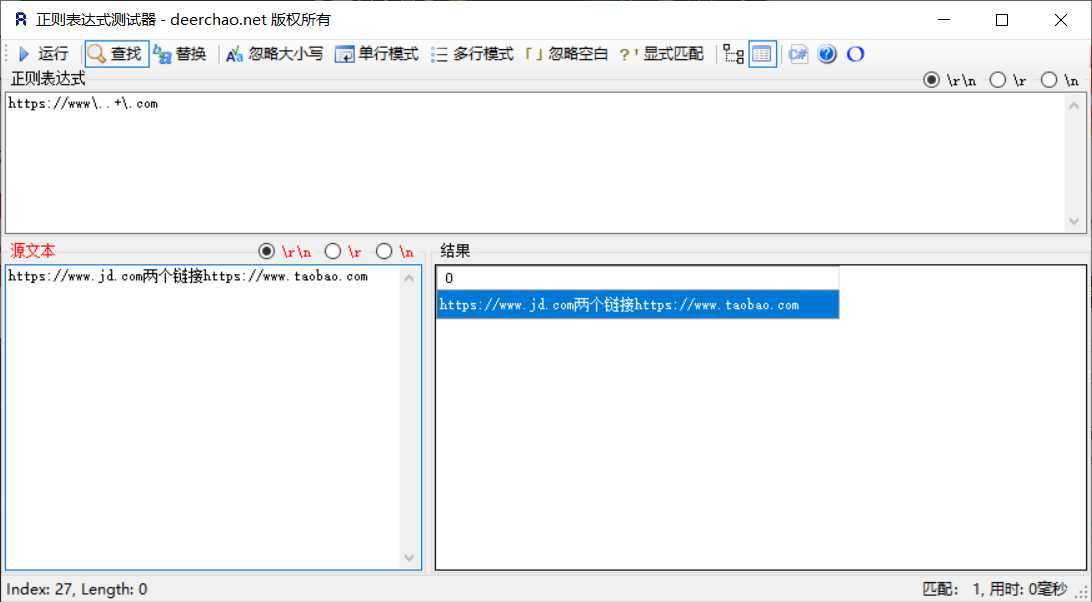The image size is (1092, 602).
Task: Toggle 单行模式 single-line mode
Action: [377, 54]
